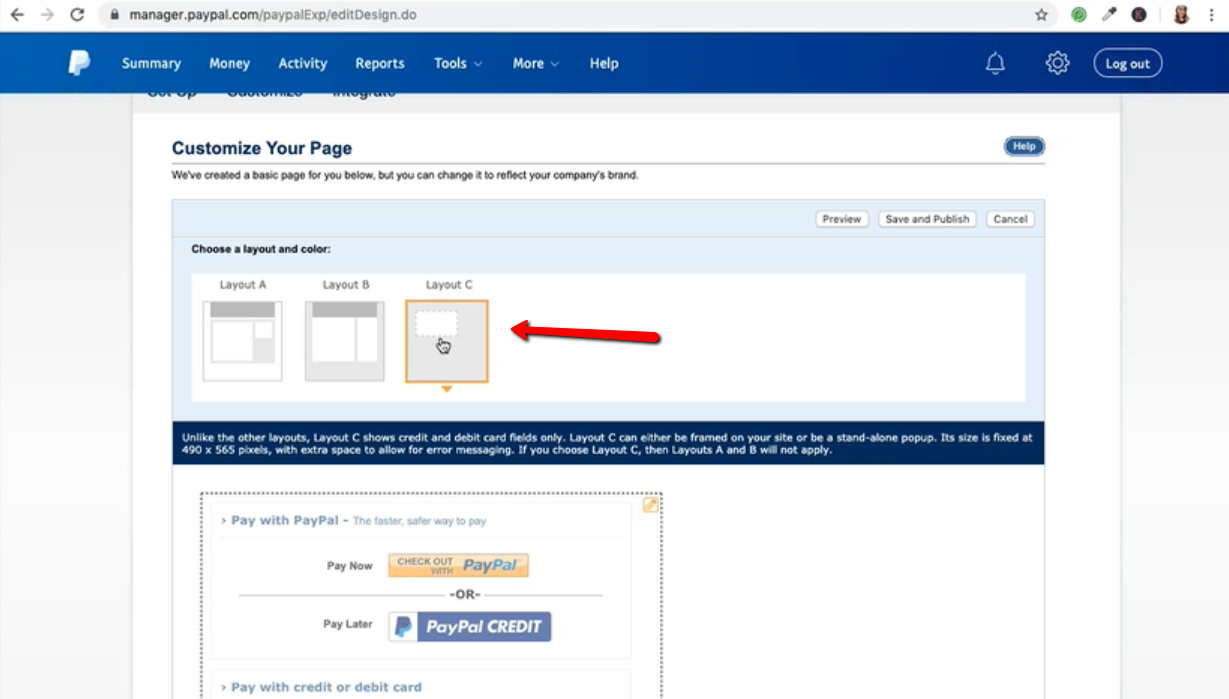Open the Activity menu item
Image resolution: width=1229 pixels, height=699 pixels.
(x=303, y=63)
